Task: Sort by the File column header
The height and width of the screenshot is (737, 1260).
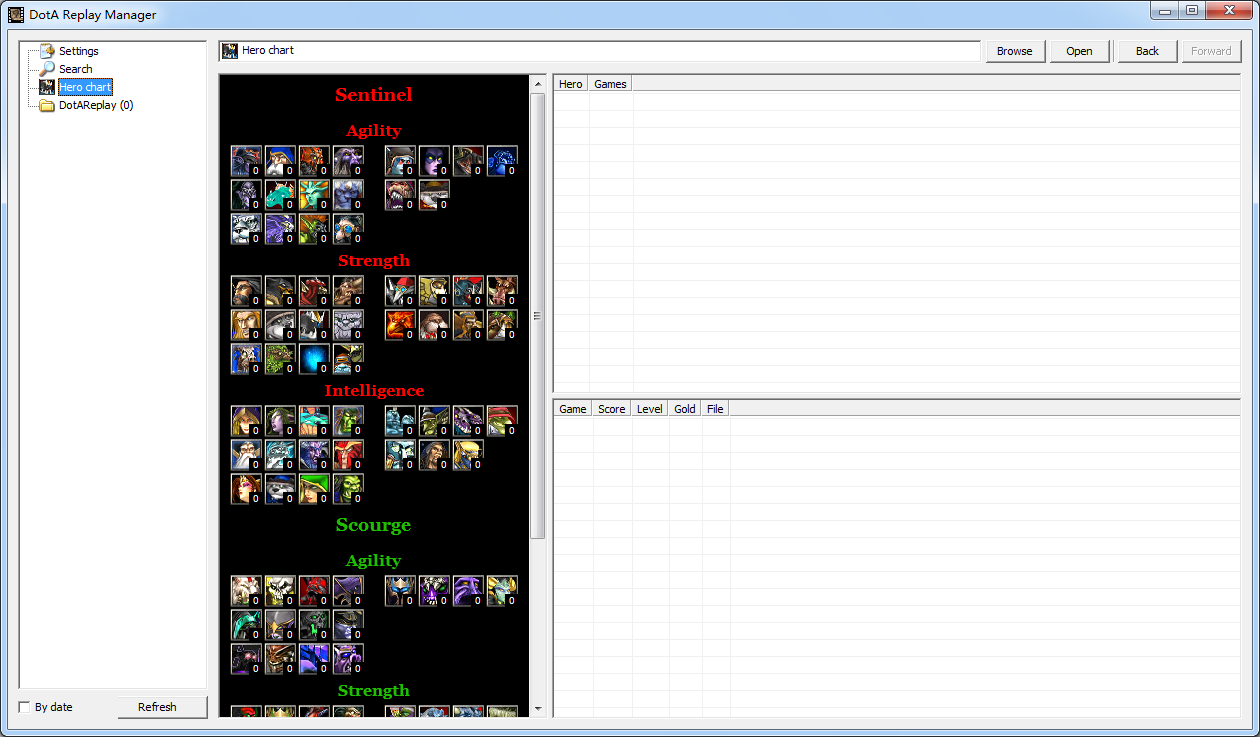Action: 715,409
